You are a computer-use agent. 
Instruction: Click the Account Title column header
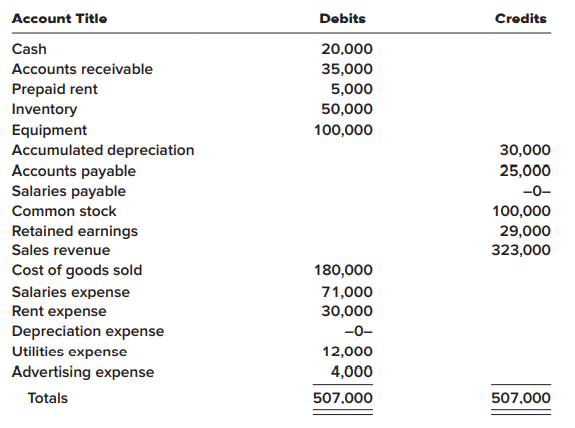pyautogui.click(x=59, y=19)
